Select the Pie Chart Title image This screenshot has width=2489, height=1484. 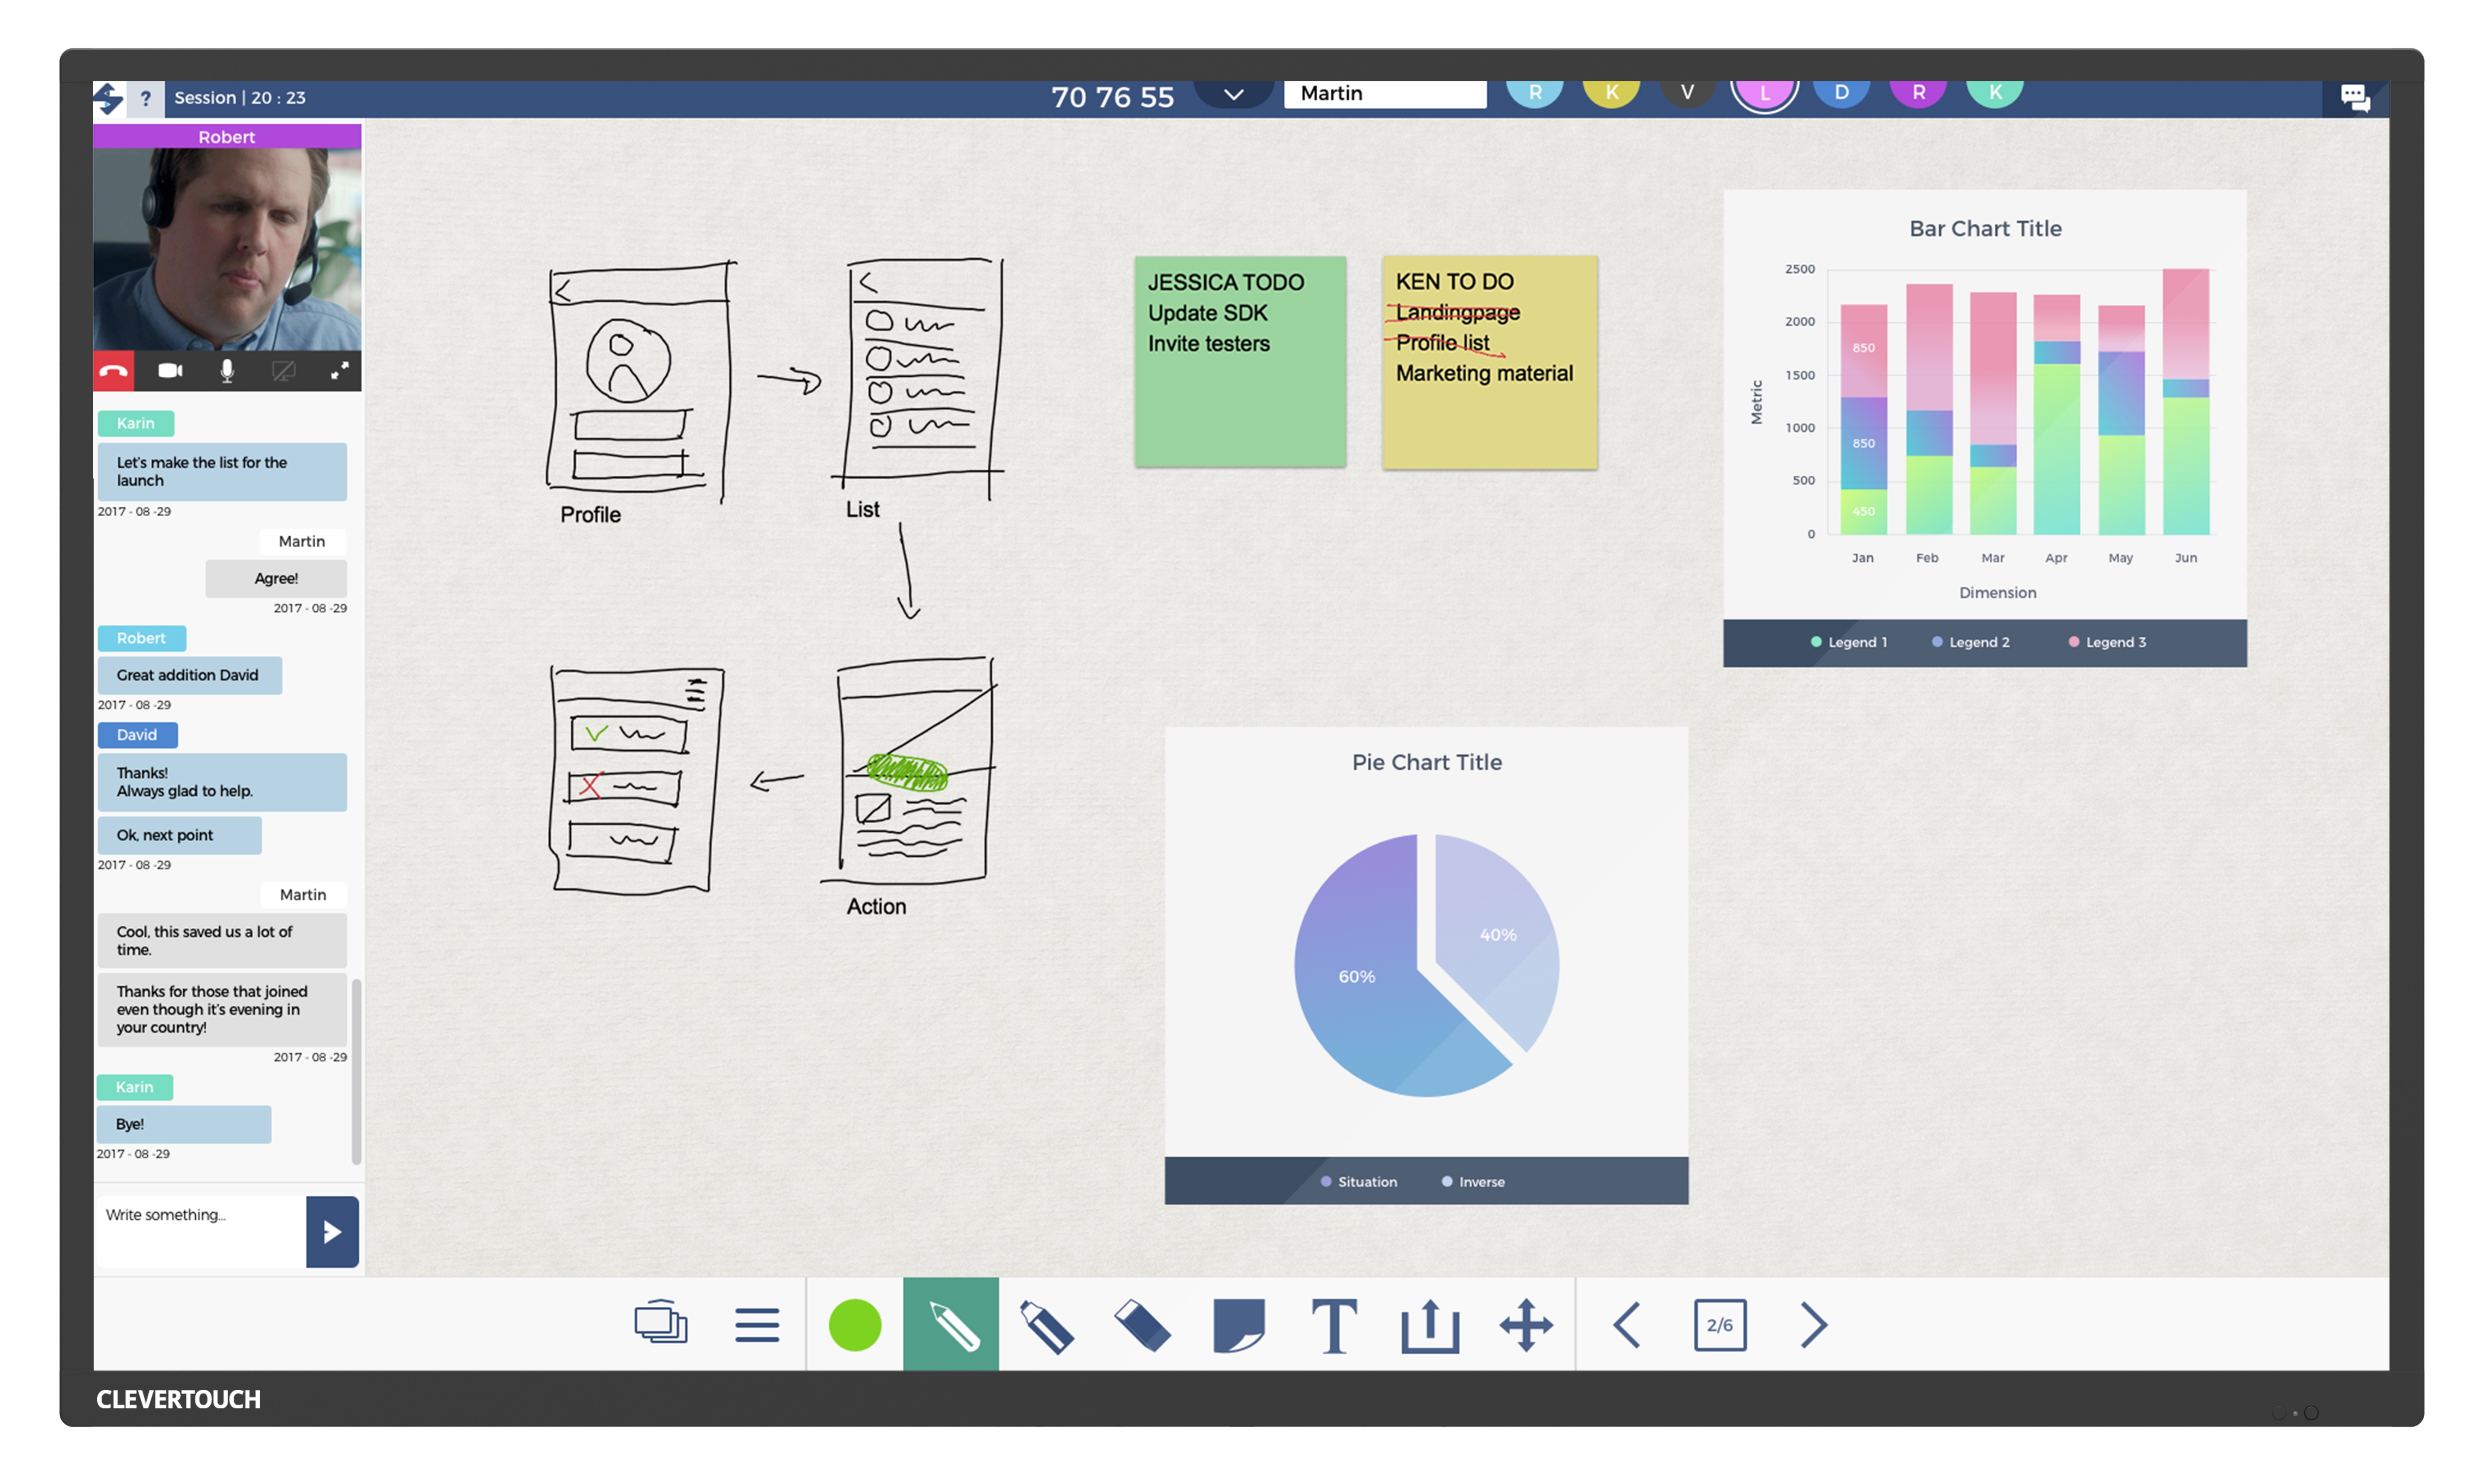(x=1426, y=966)
